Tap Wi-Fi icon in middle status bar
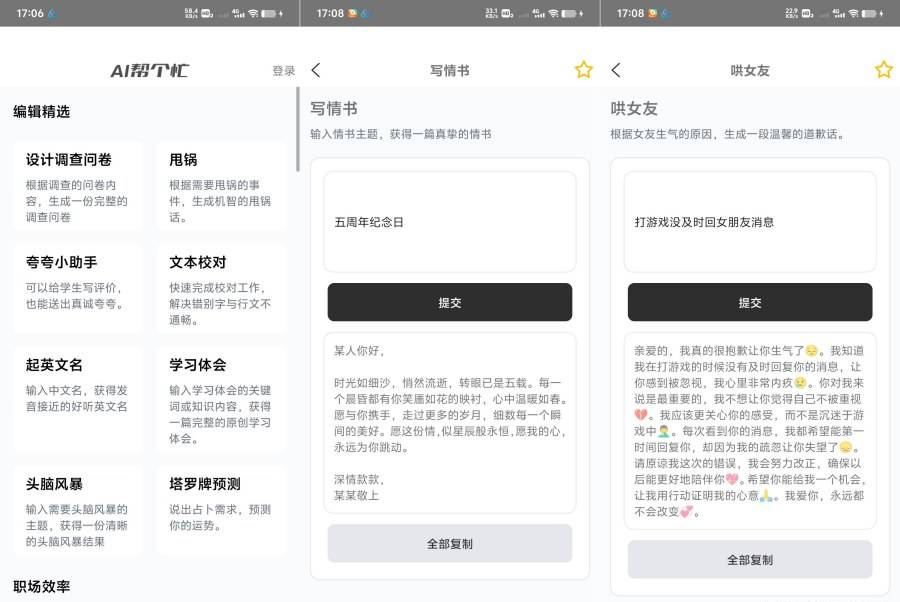Viewport: 900px width, 602px height. [553, 14]
